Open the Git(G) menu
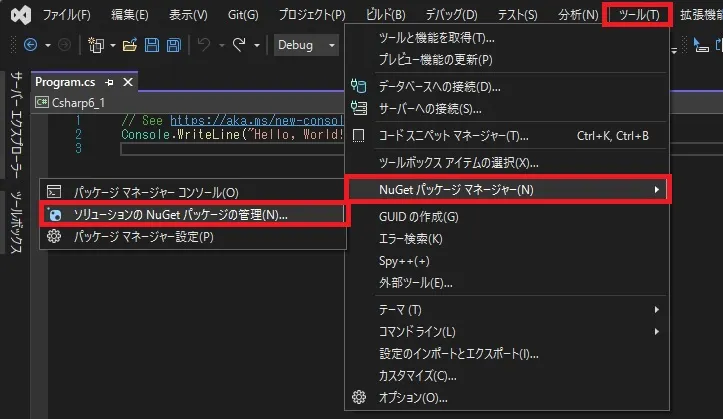The height and width of the screenshot is (419, 723). click(x=243, y=15)
